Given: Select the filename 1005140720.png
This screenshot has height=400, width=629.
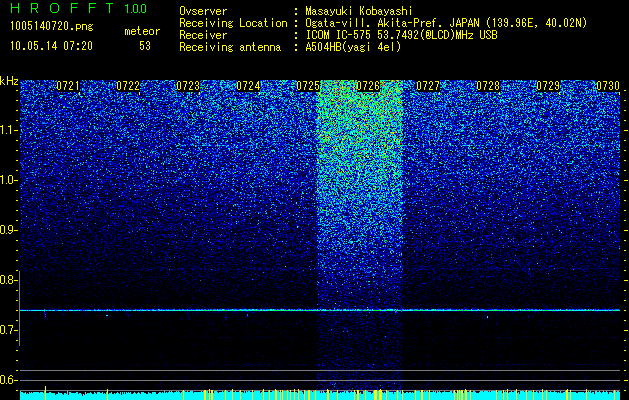Looking at the screenshot, I should 52,27.
